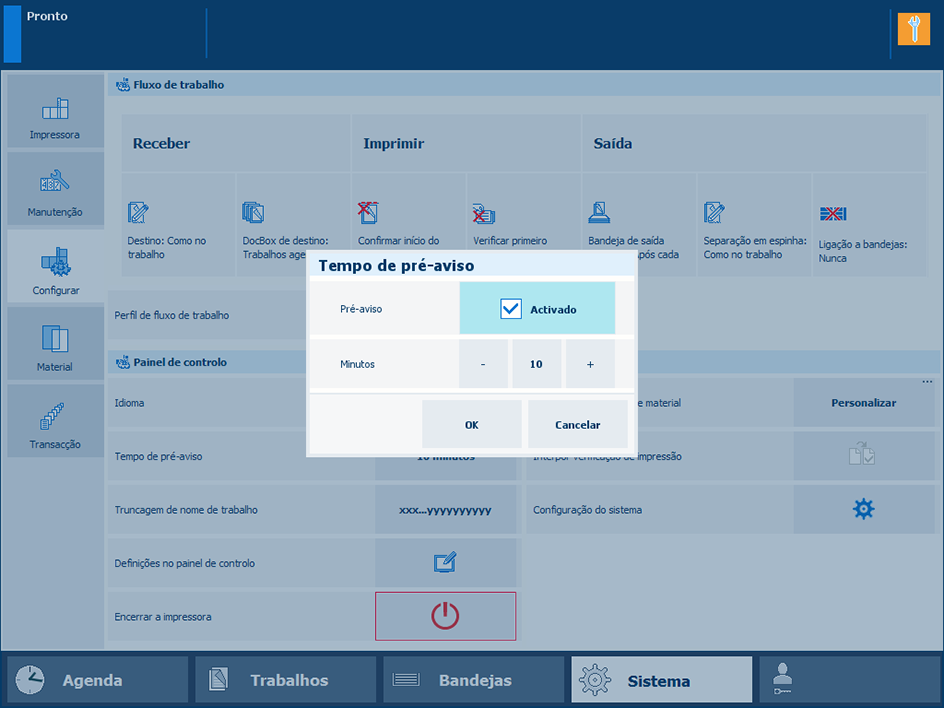
Task: Confirm the dialog with OK
Action: pos(472,425)
